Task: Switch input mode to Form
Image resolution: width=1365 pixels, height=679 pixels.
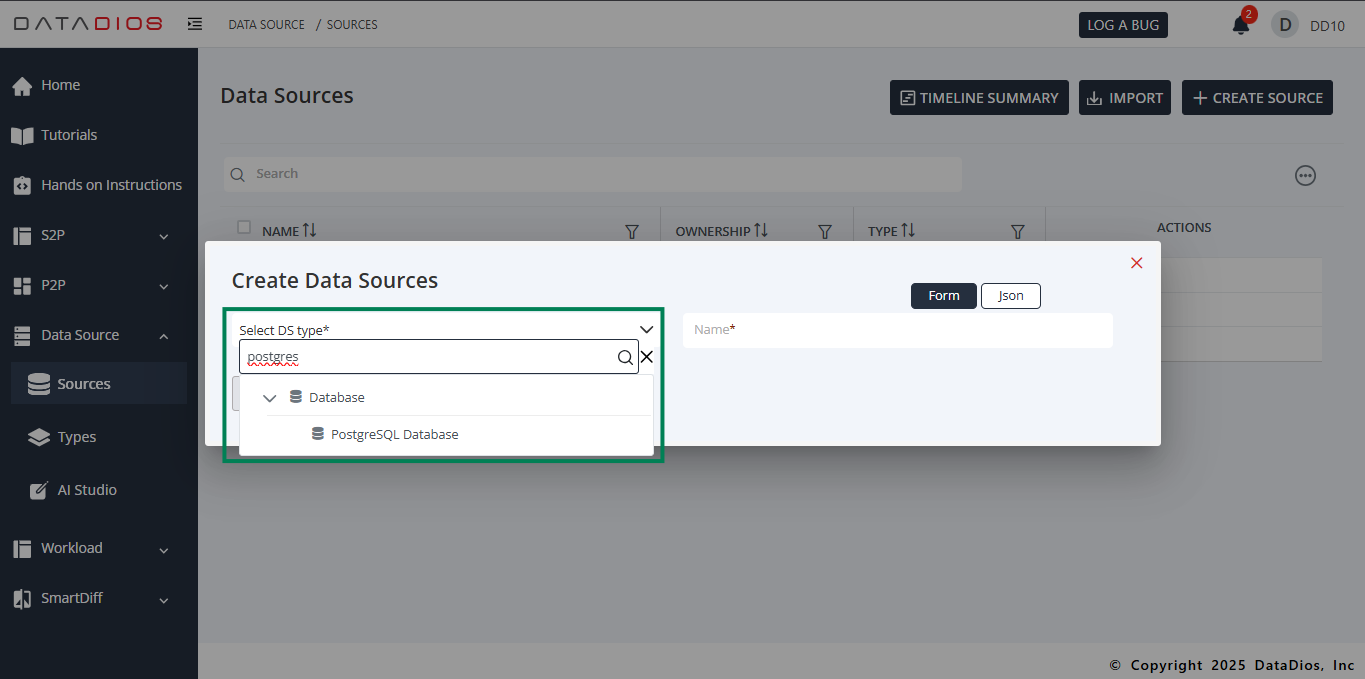Action: point(943,295)
